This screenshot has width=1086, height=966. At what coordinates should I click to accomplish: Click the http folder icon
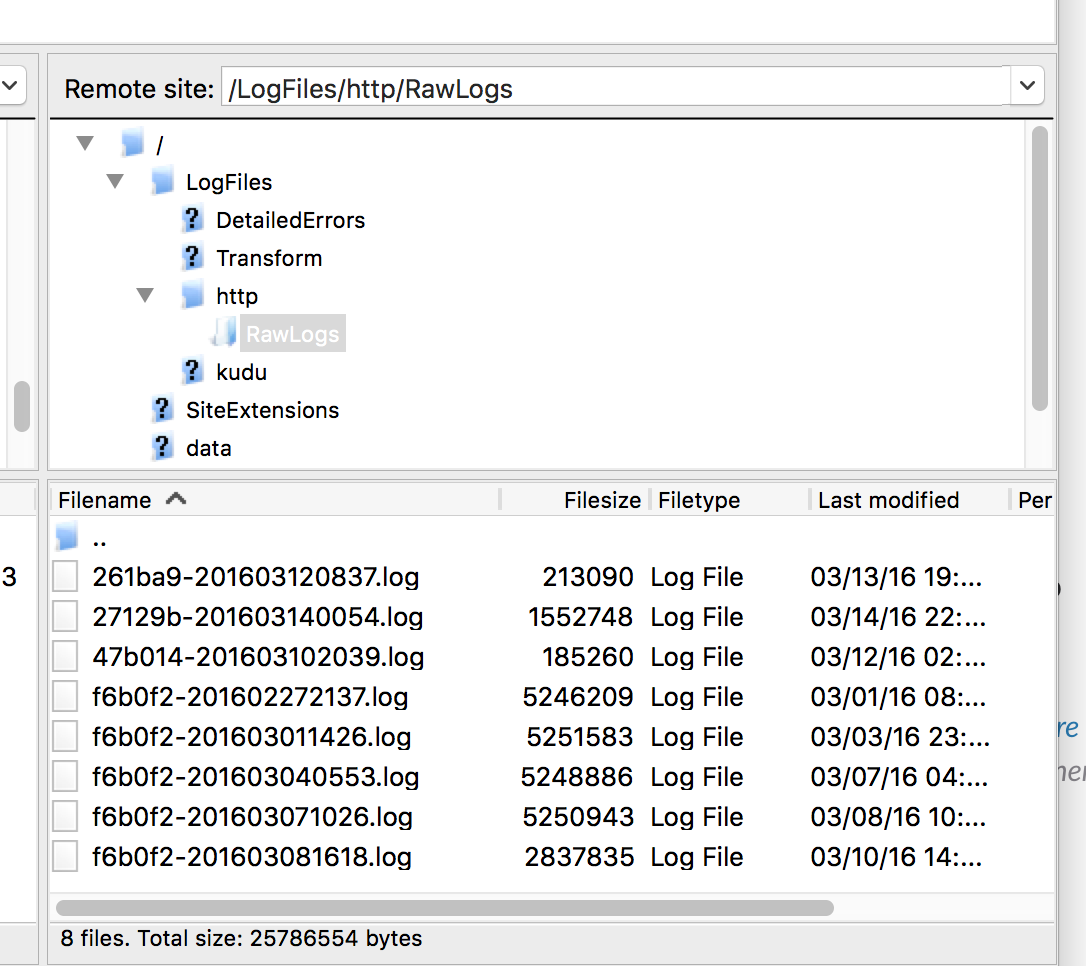[x=192, y=295]
